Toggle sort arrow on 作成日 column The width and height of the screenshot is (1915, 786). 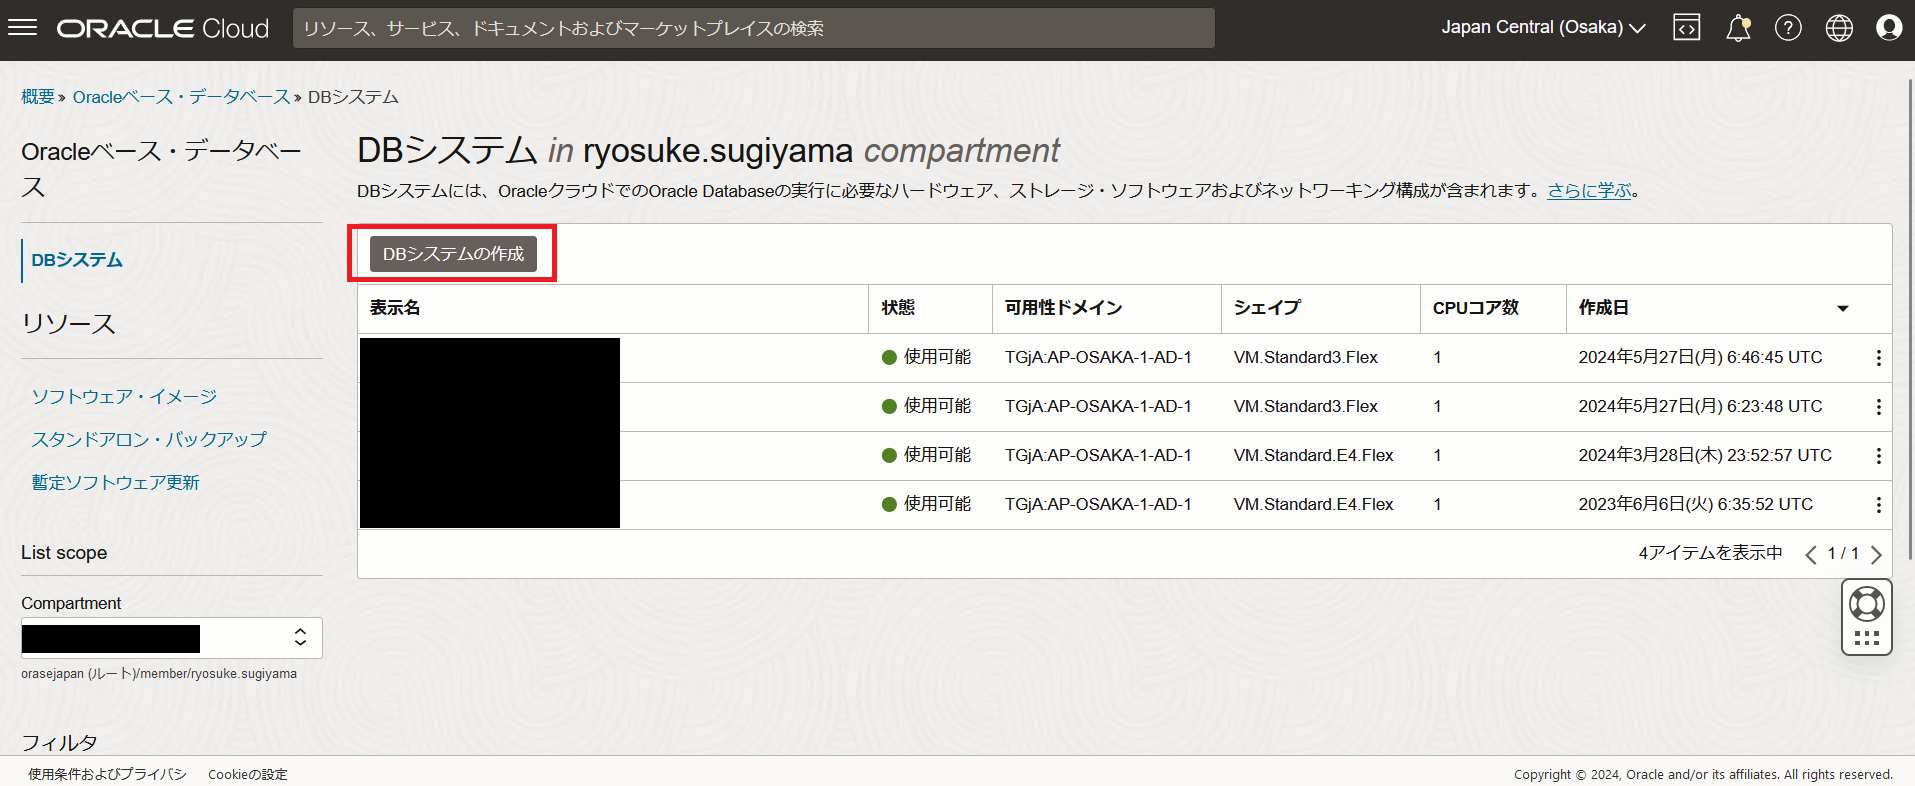tap(1843, 309)
